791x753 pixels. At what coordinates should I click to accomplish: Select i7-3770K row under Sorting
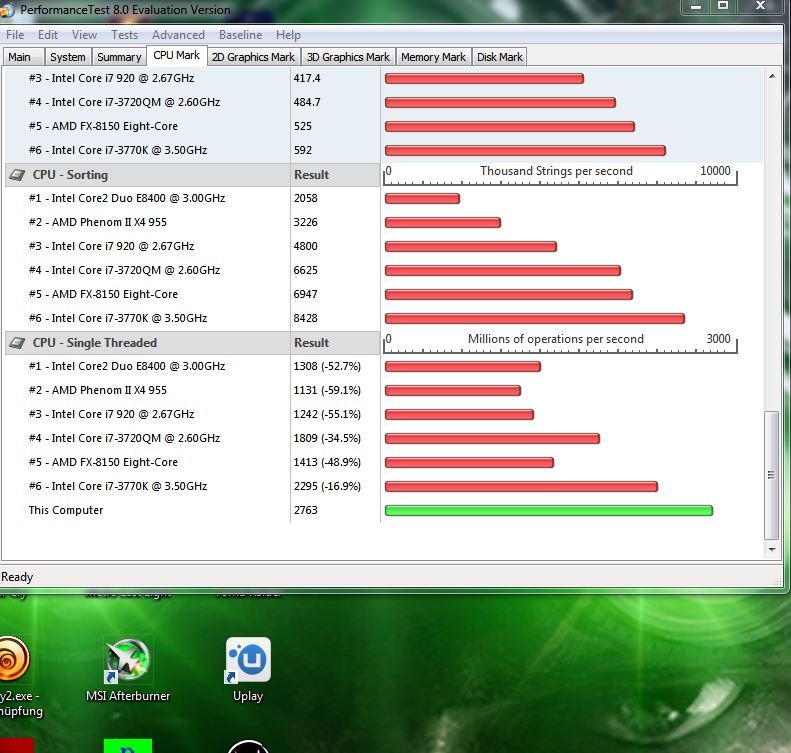pyautogui.click(x=383, y=318)
